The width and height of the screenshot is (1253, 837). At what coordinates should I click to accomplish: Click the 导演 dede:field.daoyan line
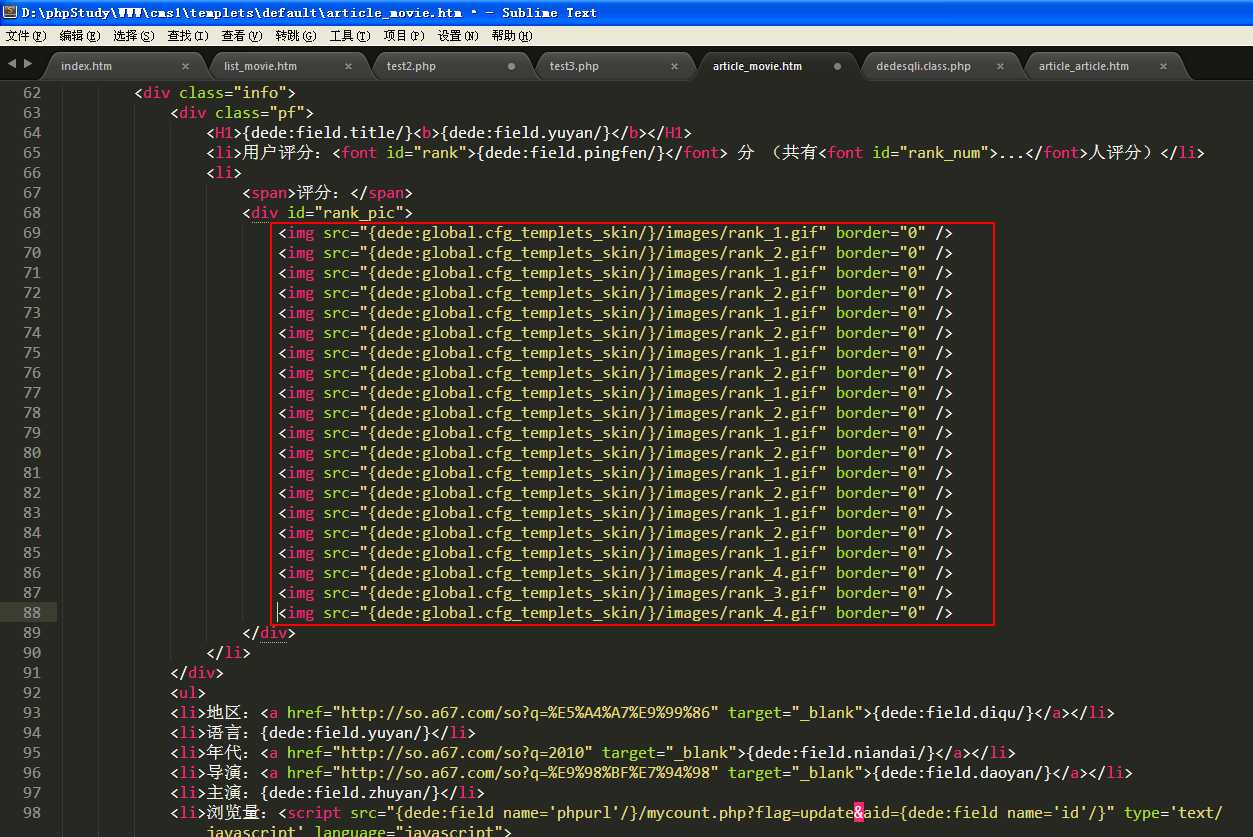click(651, 773)
